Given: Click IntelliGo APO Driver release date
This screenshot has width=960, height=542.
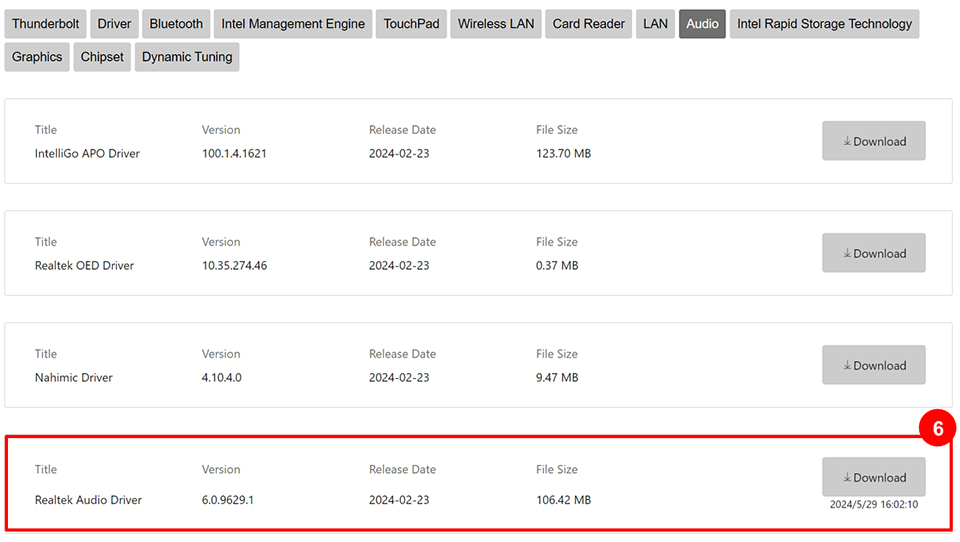Looking at the screenshot, I should [x=399, y=153].
